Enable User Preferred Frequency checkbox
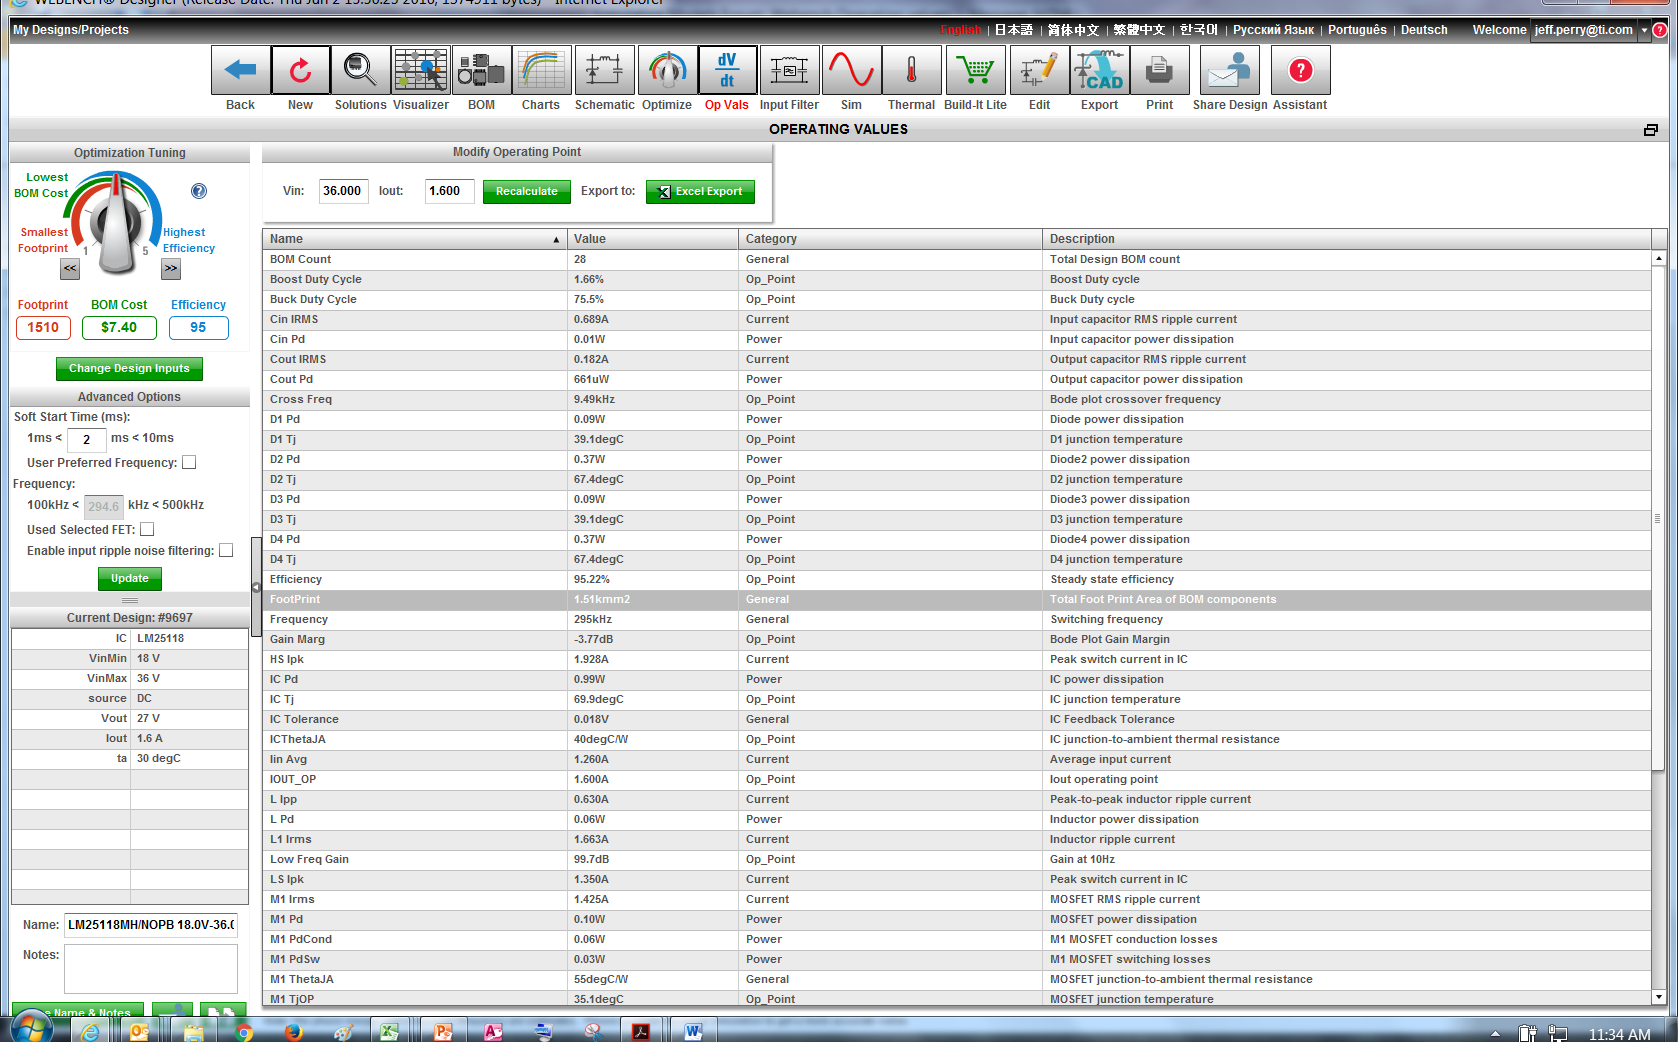Viewport: 1678px width, 1042px height. [189, 463]
